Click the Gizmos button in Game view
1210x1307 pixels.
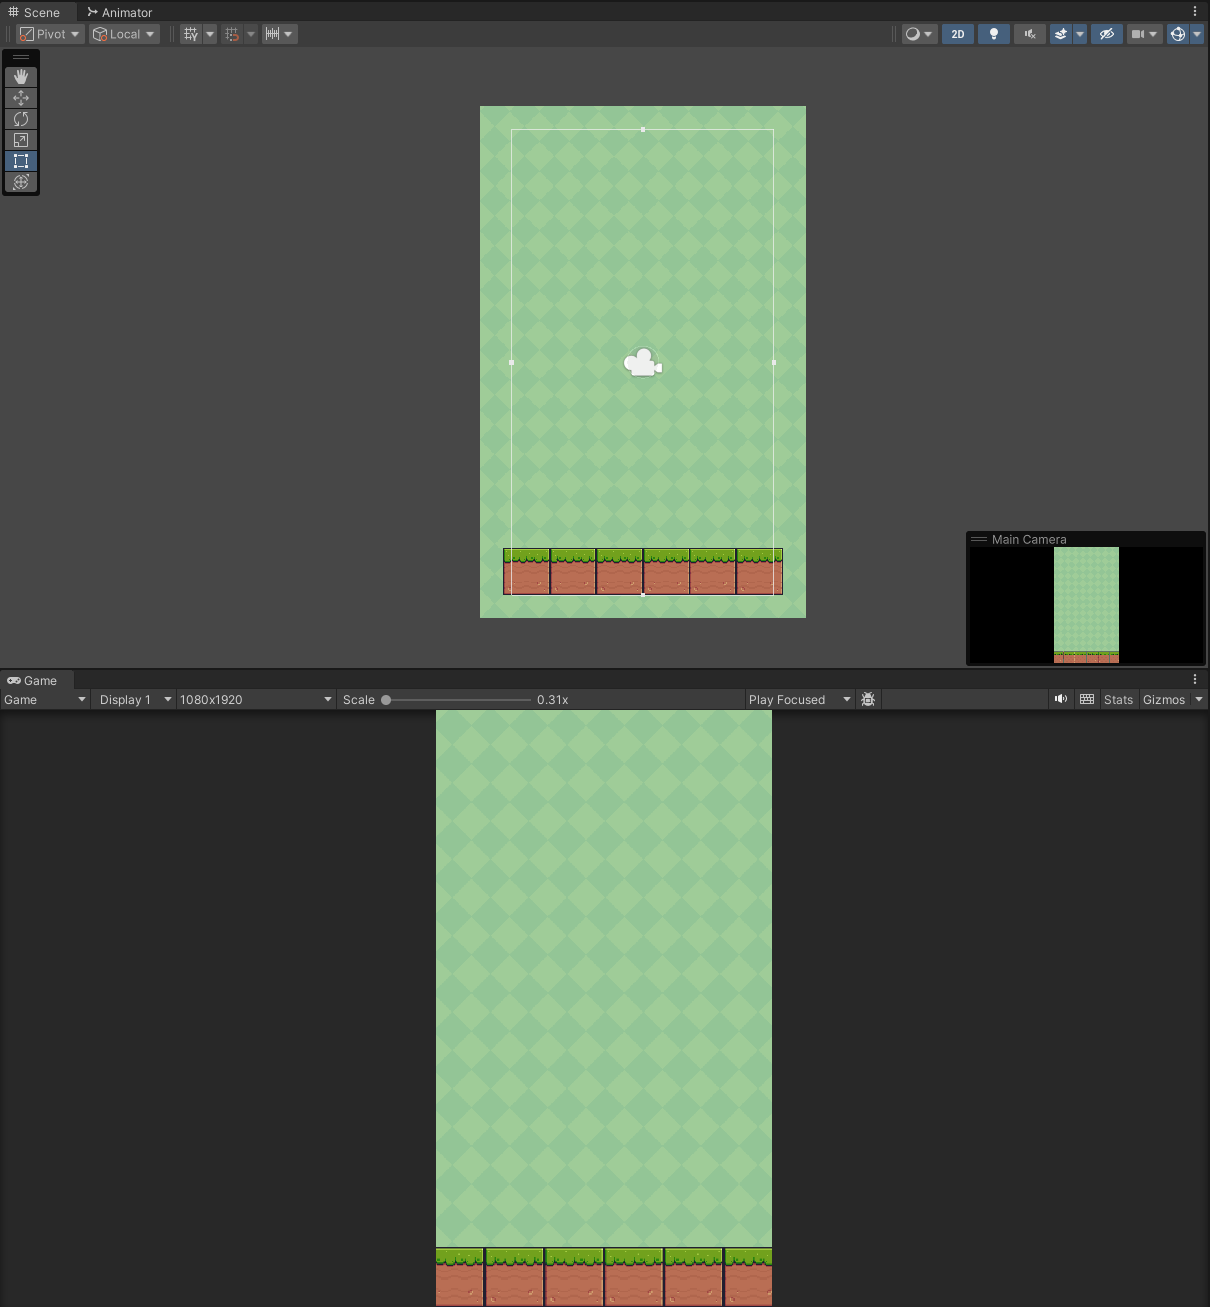click(x=1164, y=700)
